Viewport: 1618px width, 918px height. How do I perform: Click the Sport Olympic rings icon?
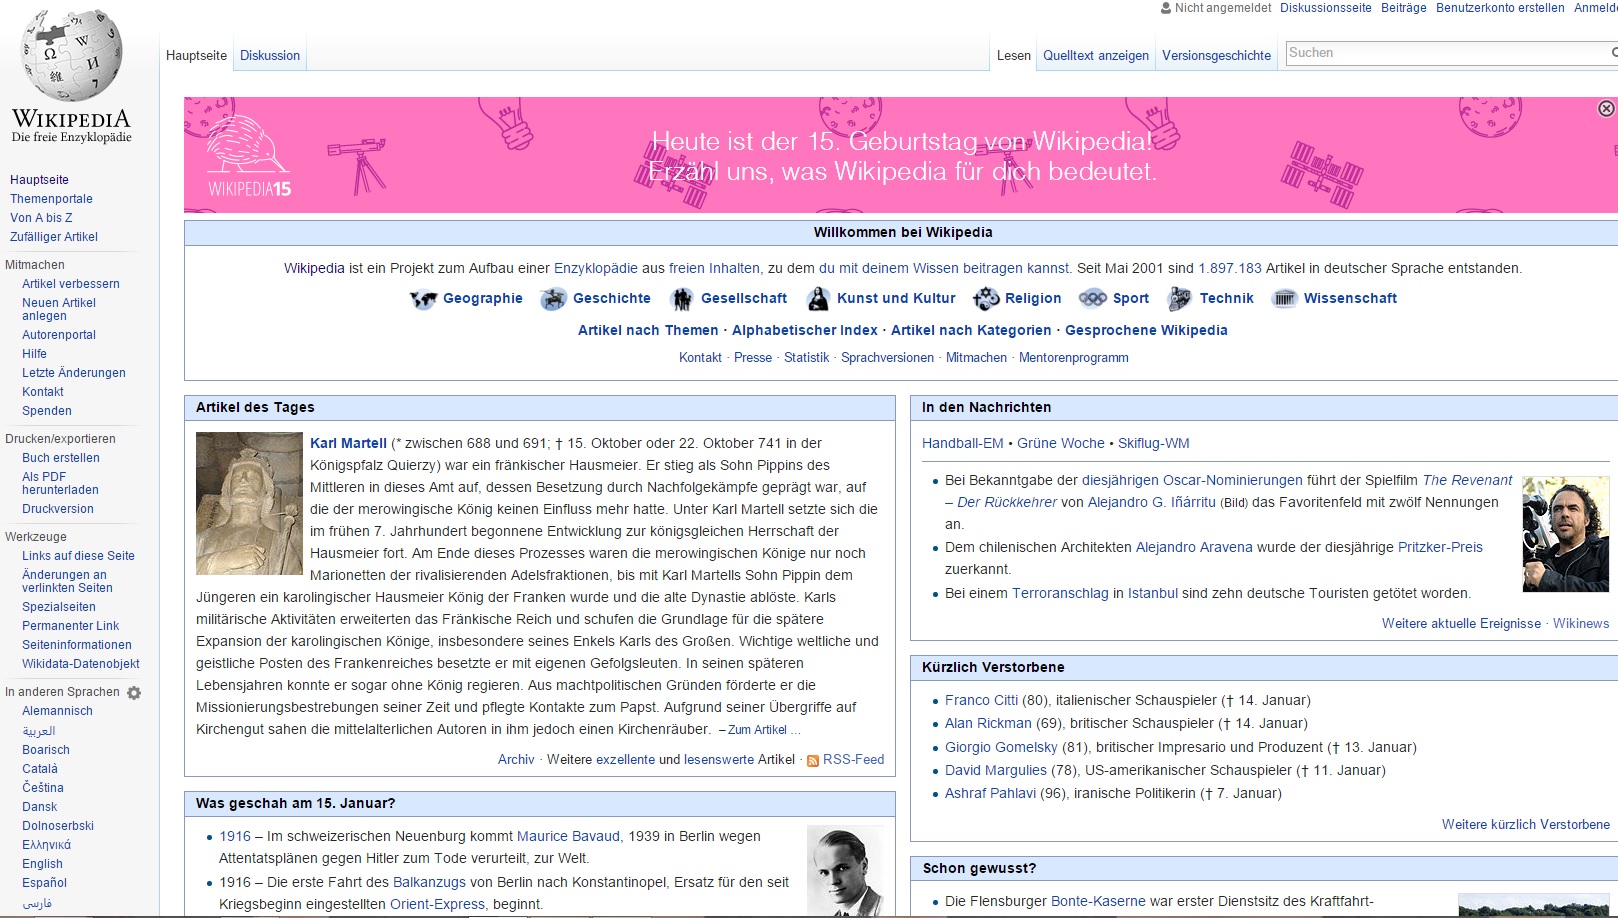pos(1093,298)
